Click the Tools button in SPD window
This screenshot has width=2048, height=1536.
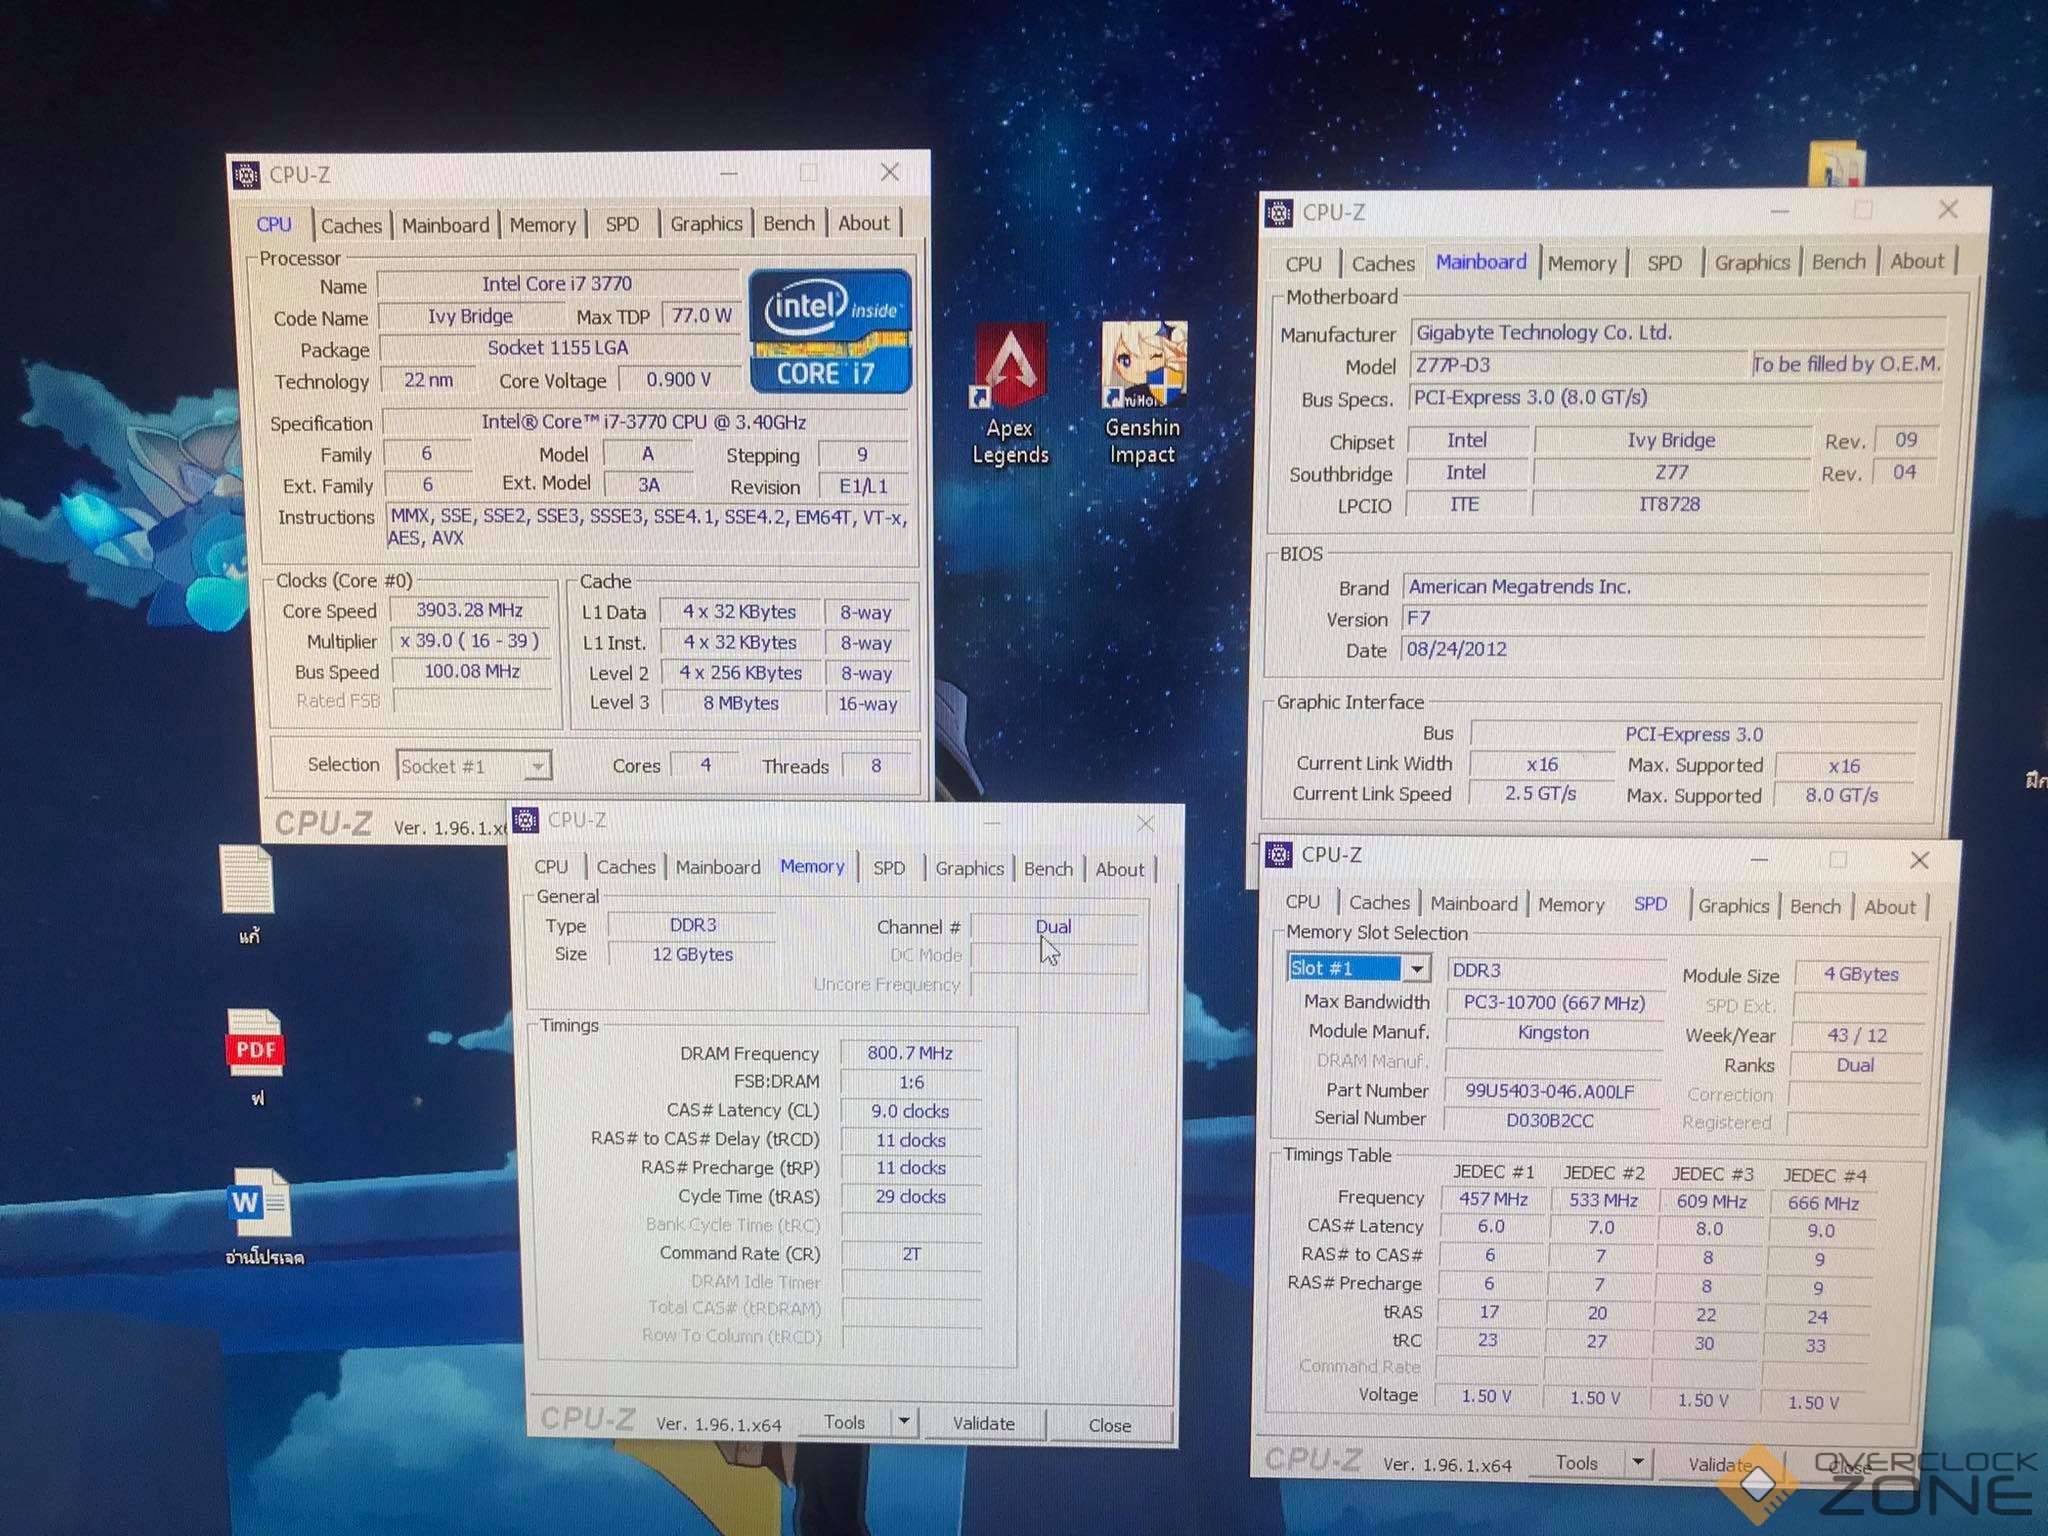pyautogui.click(x=1576, y=1463)
